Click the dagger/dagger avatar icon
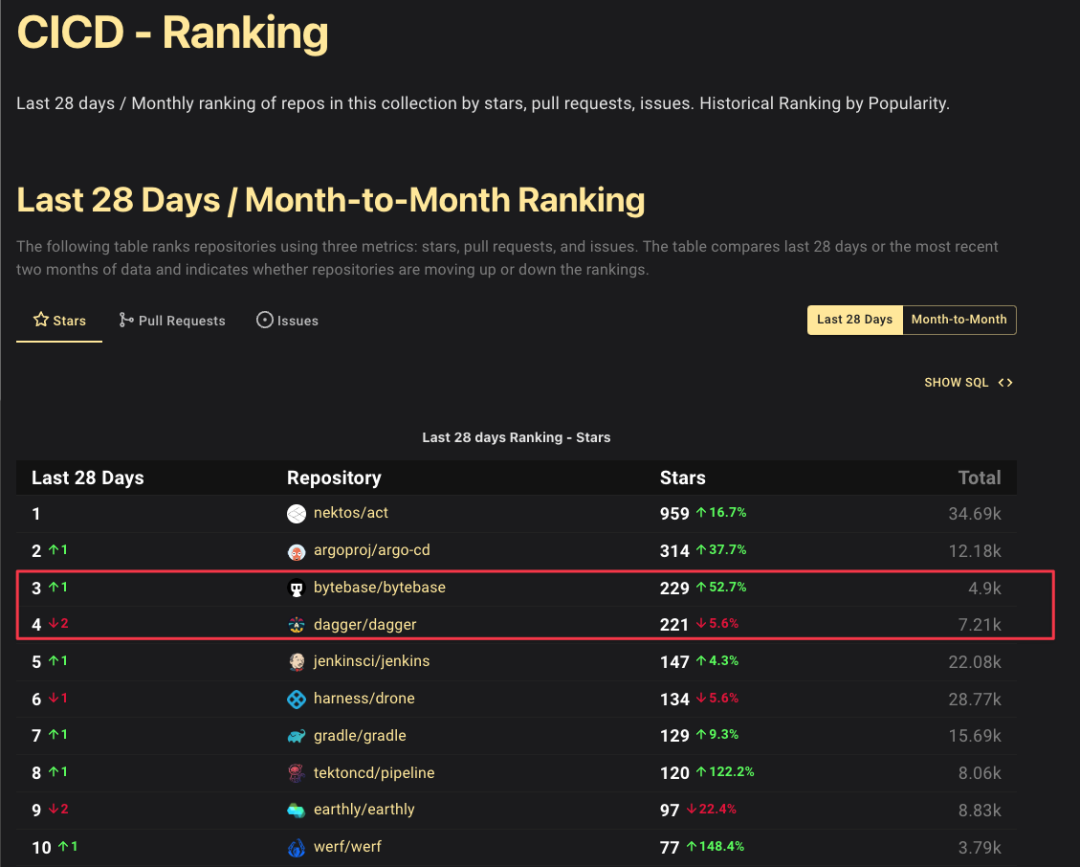This screenshot has width=1080, height=867. [296, 625]
